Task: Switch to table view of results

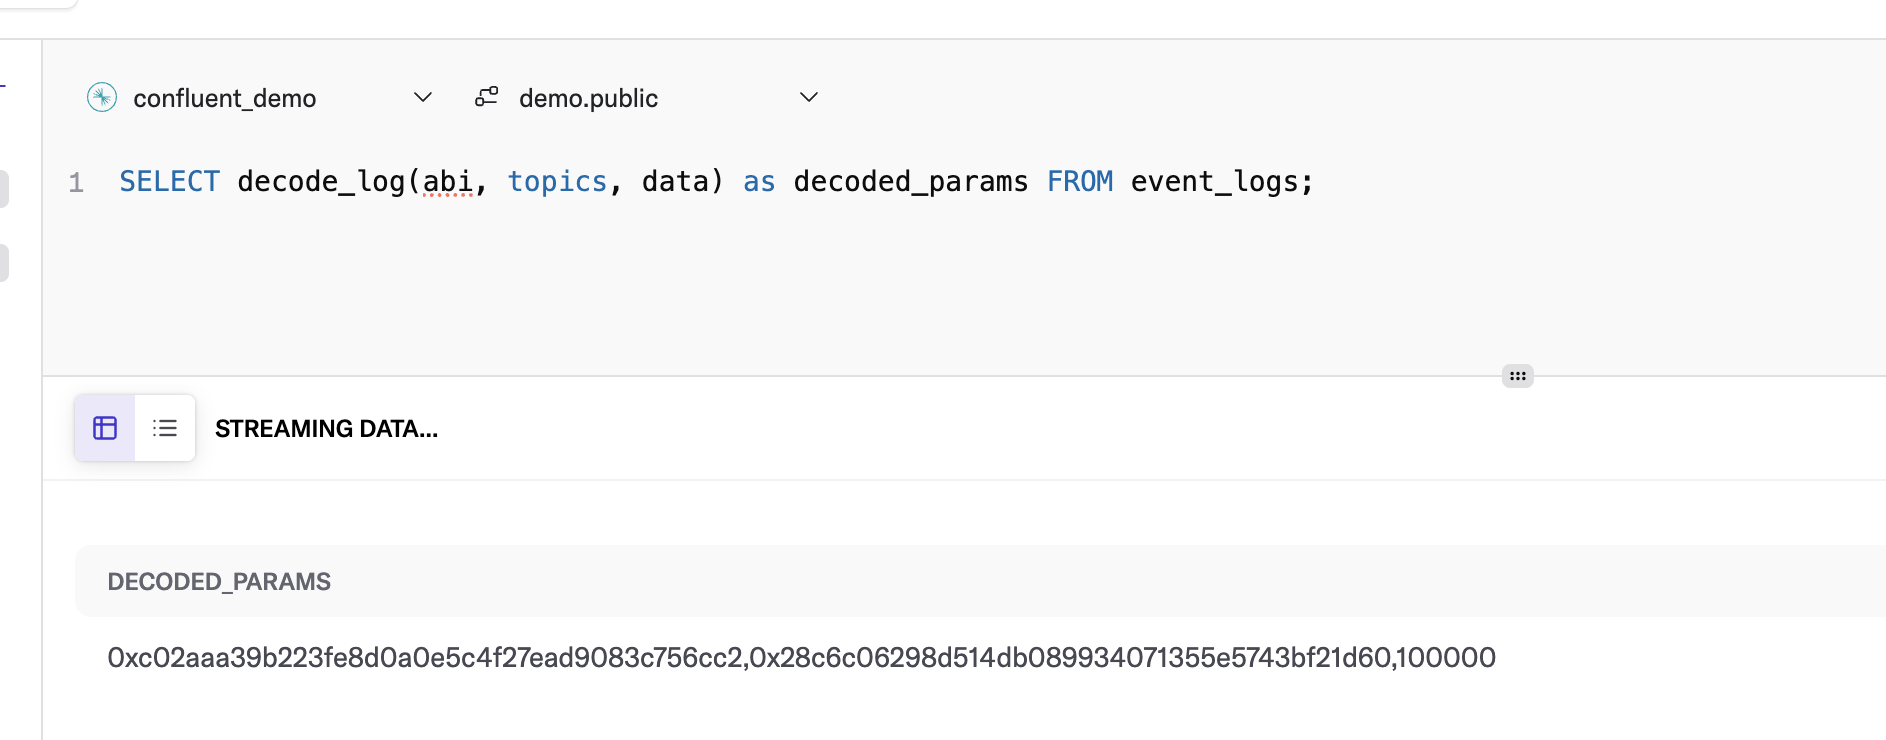Action: (105, 428)
